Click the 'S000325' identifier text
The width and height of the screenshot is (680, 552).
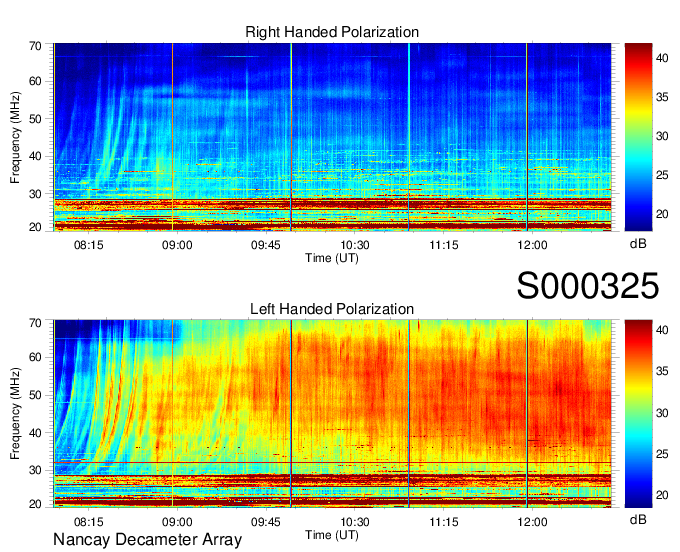tap(588, 286)
